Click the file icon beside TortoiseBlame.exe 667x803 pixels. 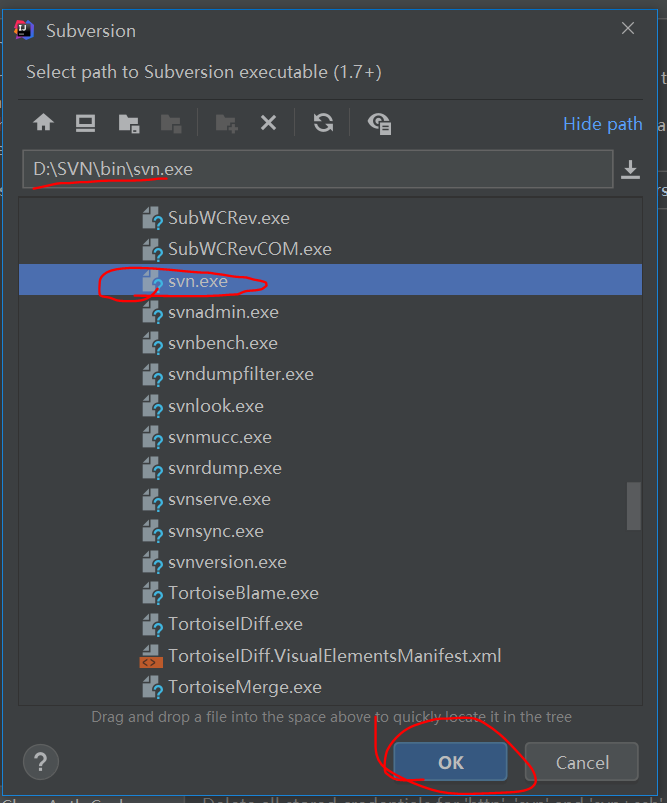(152, 593)
